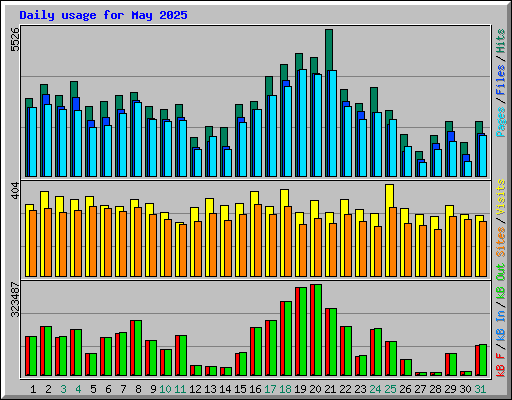The width and height of the screenshot is (512, 400).
Task: Click day label 30 on the x-axis
Action: [465, 389]
